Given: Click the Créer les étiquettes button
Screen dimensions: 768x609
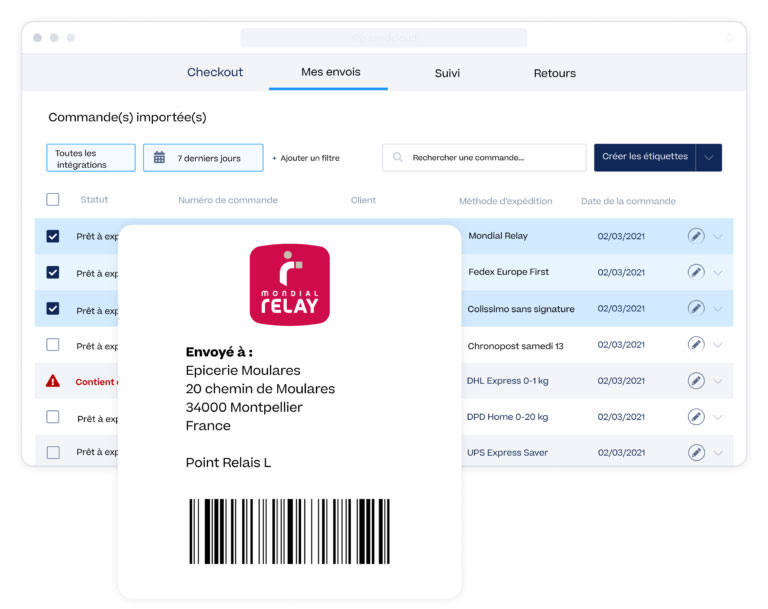Looking at the screenshot, I should pos(645,157).
